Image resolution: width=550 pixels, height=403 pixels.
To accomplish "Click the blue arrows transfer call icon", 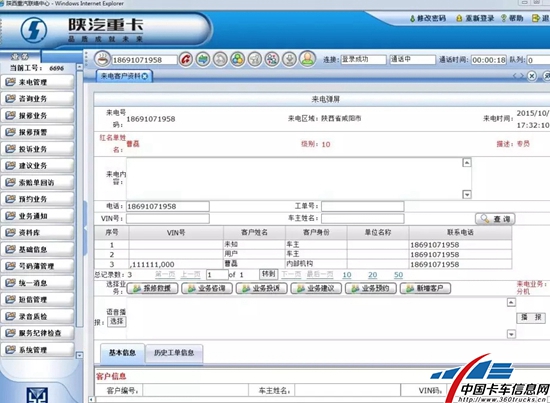I will [x=203, y=59].
